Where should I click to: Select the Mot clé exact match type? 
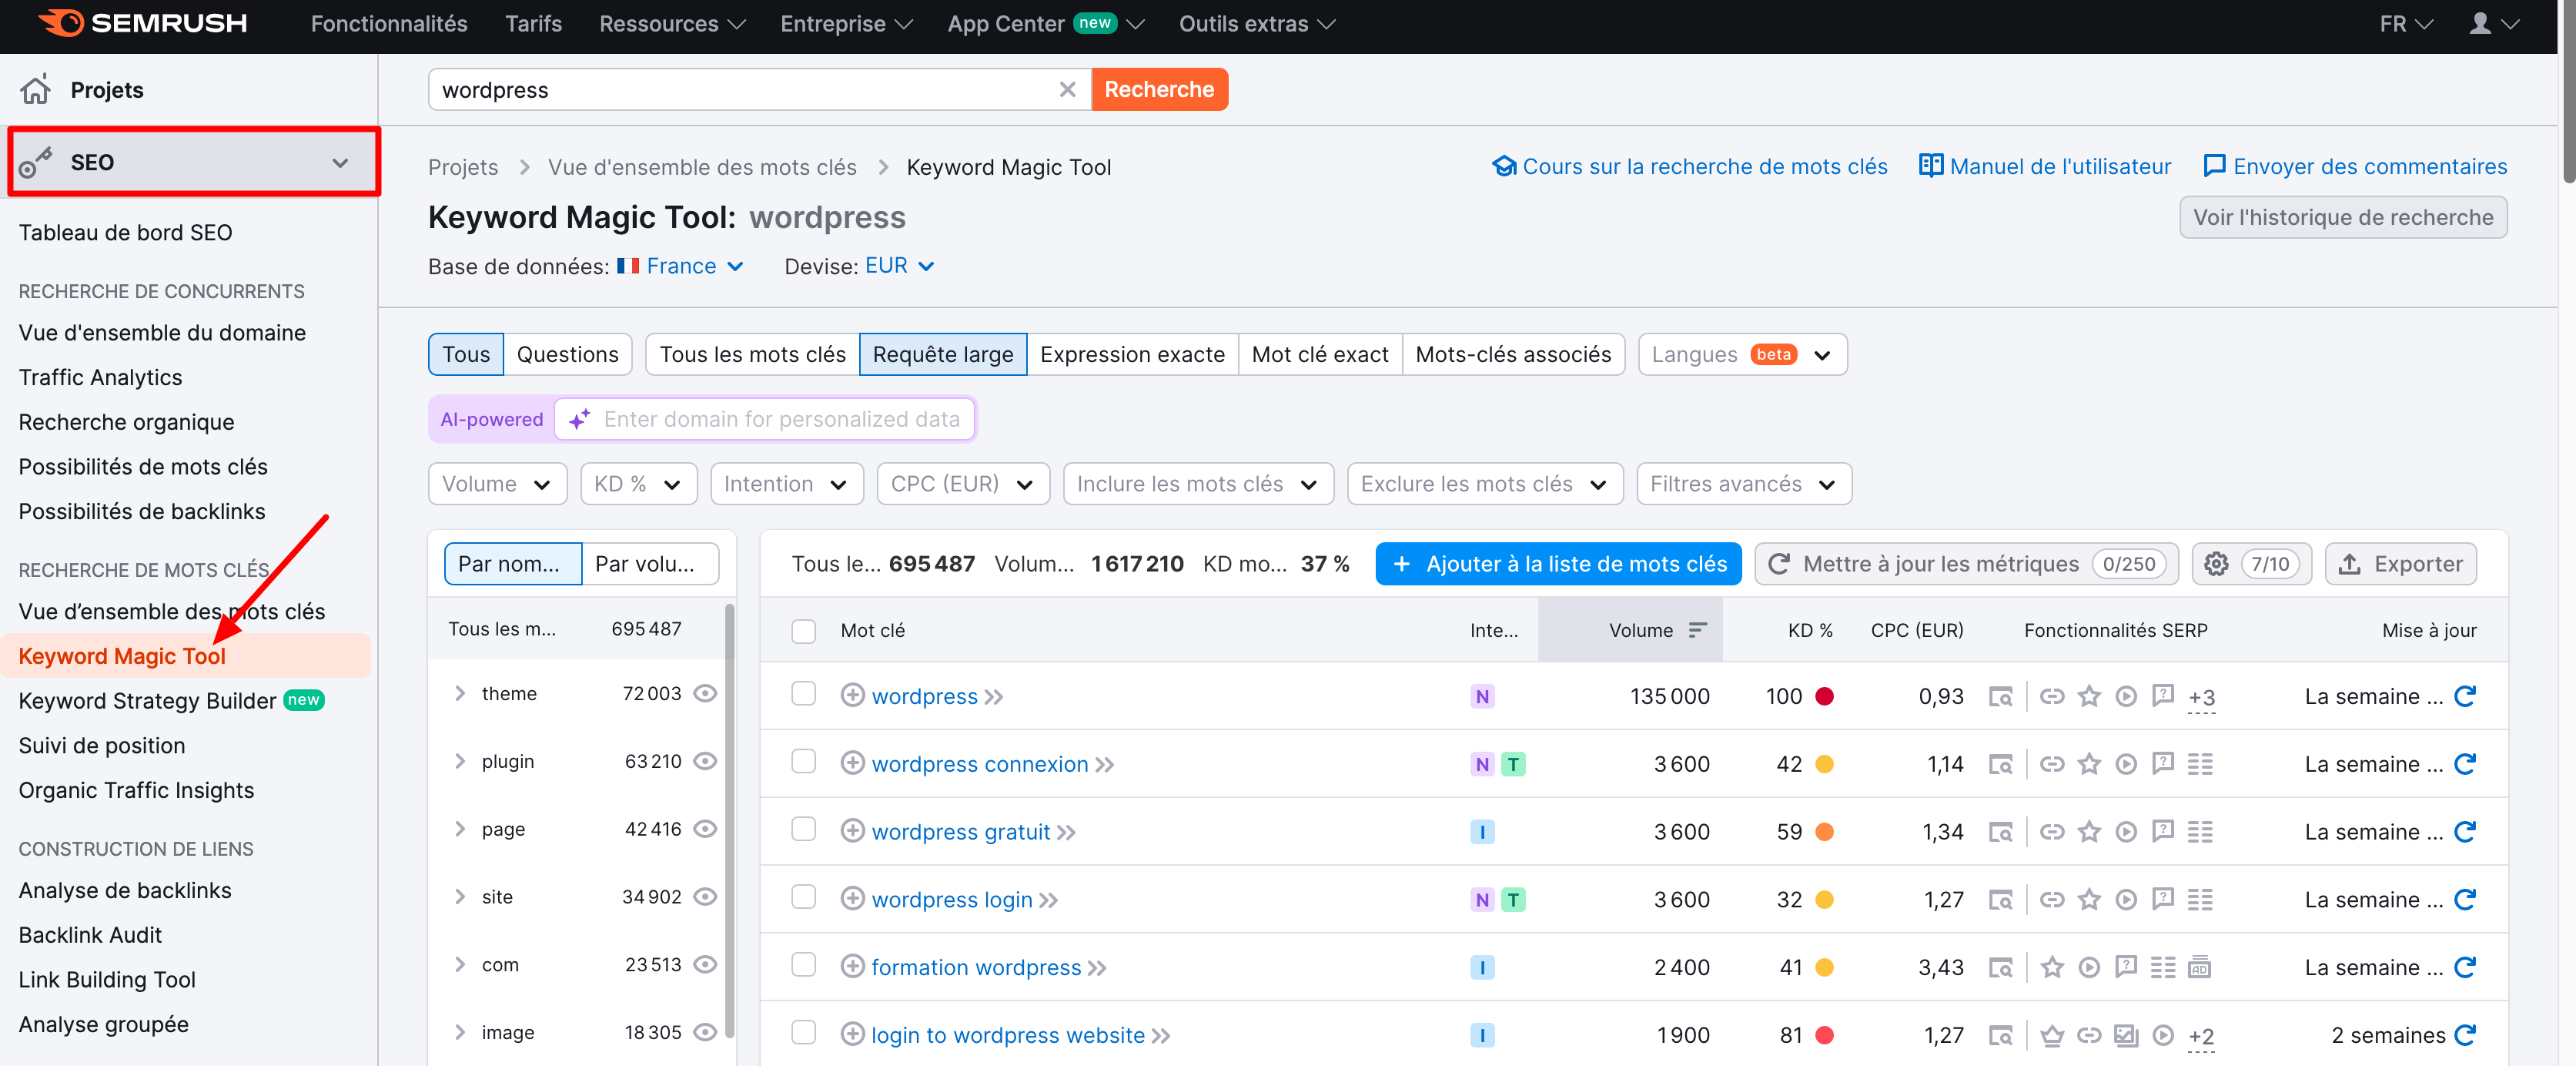(x=1320, y=355)
